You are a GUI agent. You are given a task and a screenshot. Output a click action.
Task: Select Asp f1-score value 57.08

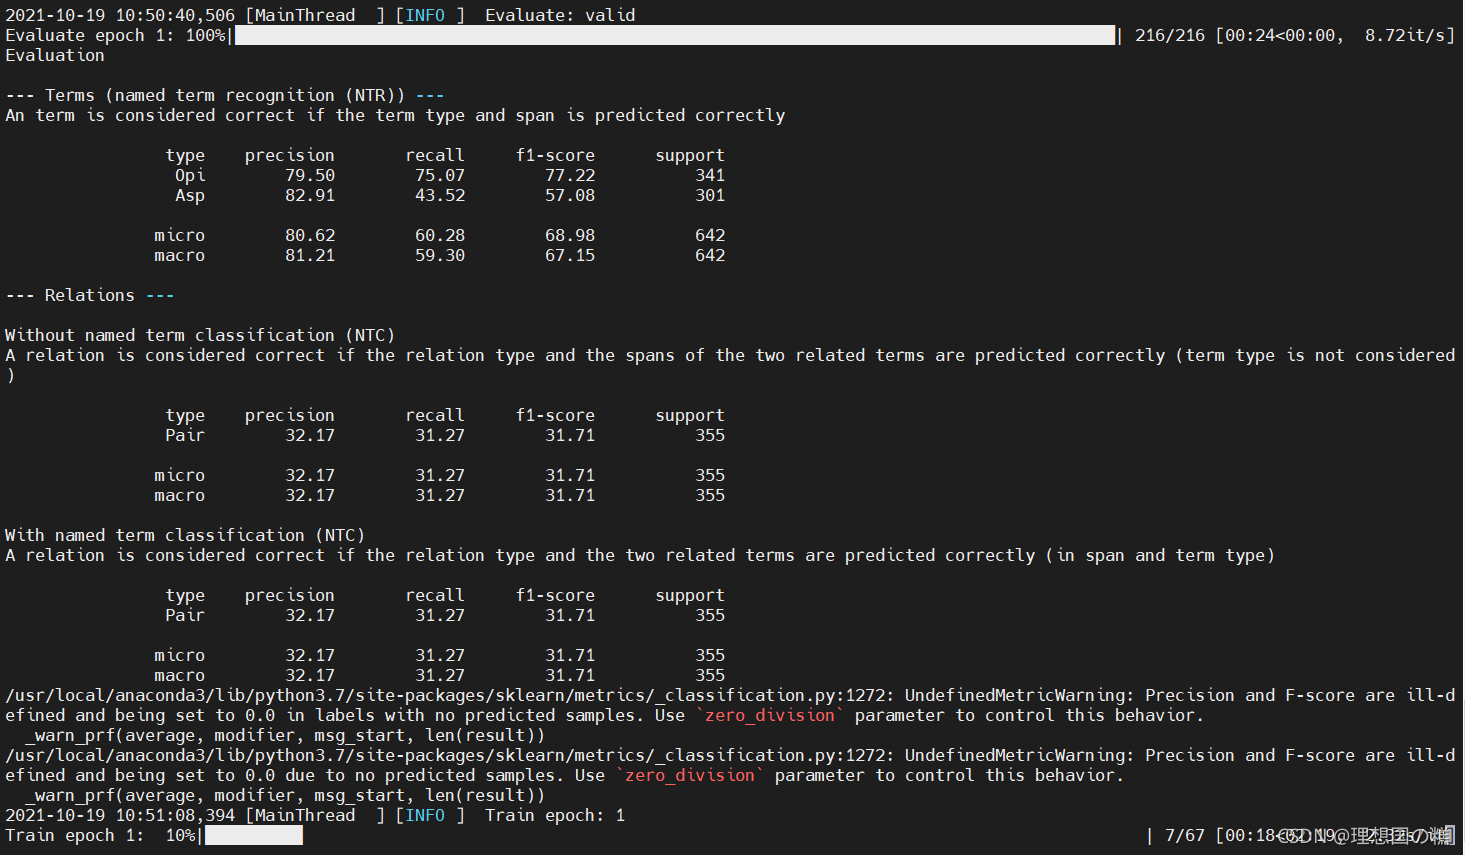tap(570, 195)
